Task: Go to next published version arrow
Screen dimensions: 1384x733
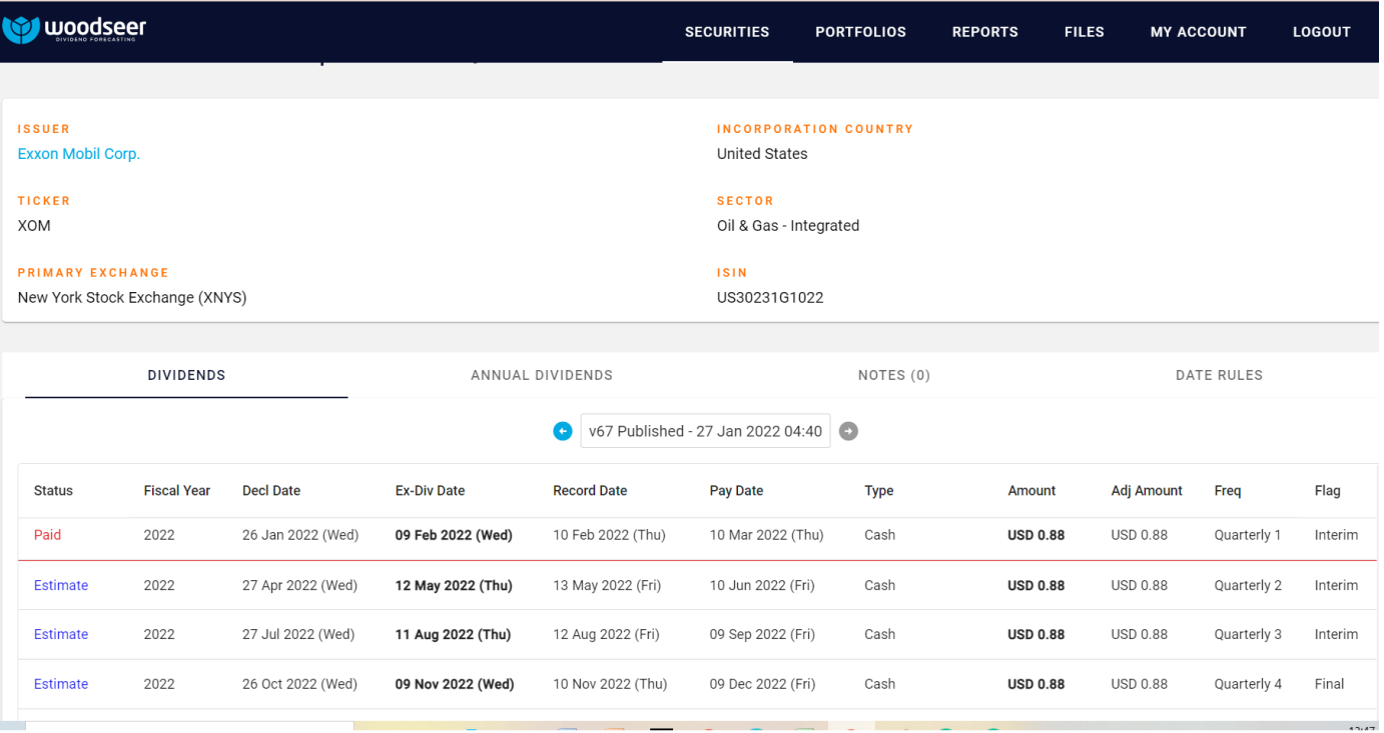Action: click(848, 431)
